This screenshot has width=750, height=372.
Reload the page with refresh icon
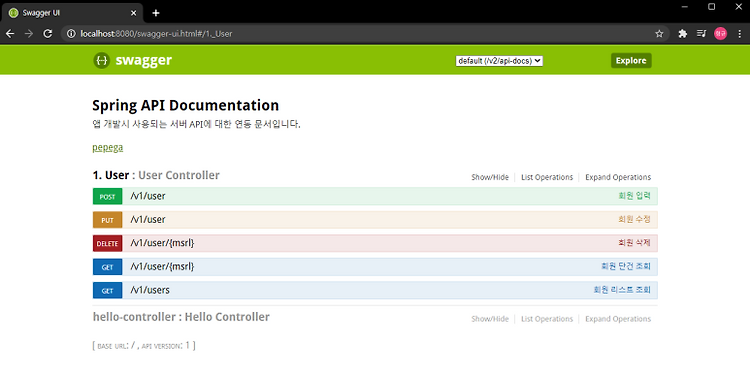pos(47,33)
